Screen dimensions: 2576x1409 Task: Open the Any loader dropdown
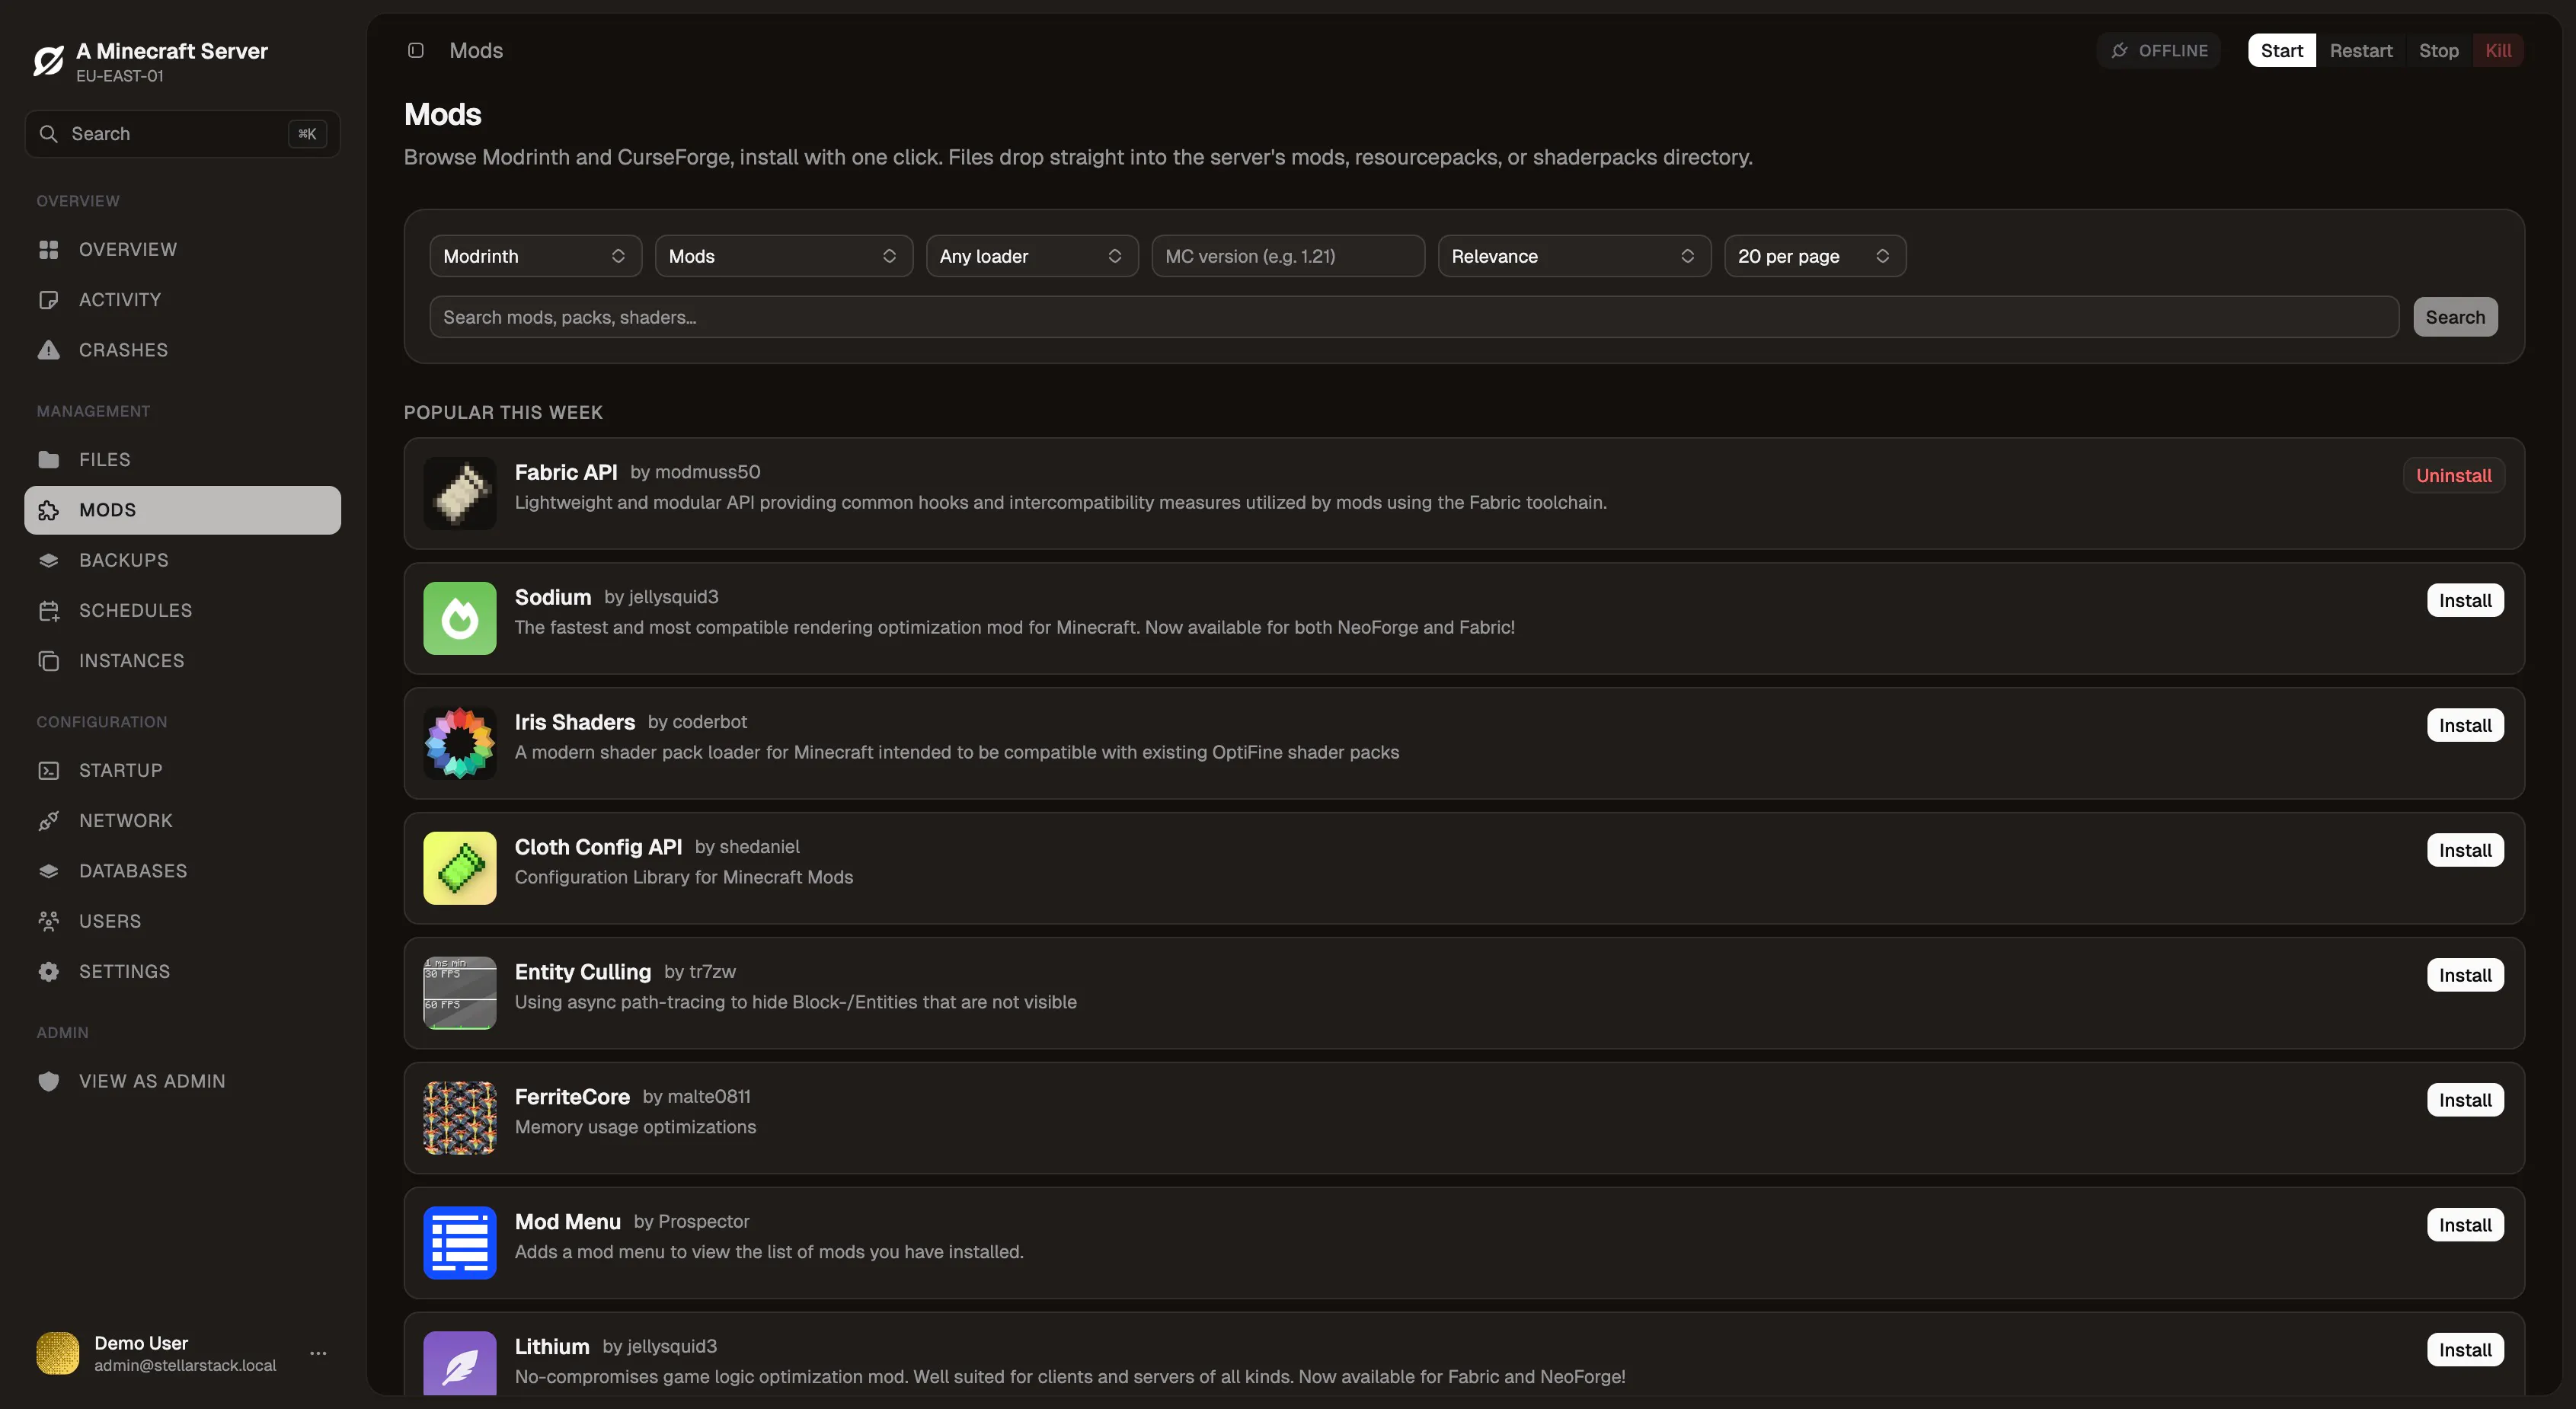[1031, 256]
